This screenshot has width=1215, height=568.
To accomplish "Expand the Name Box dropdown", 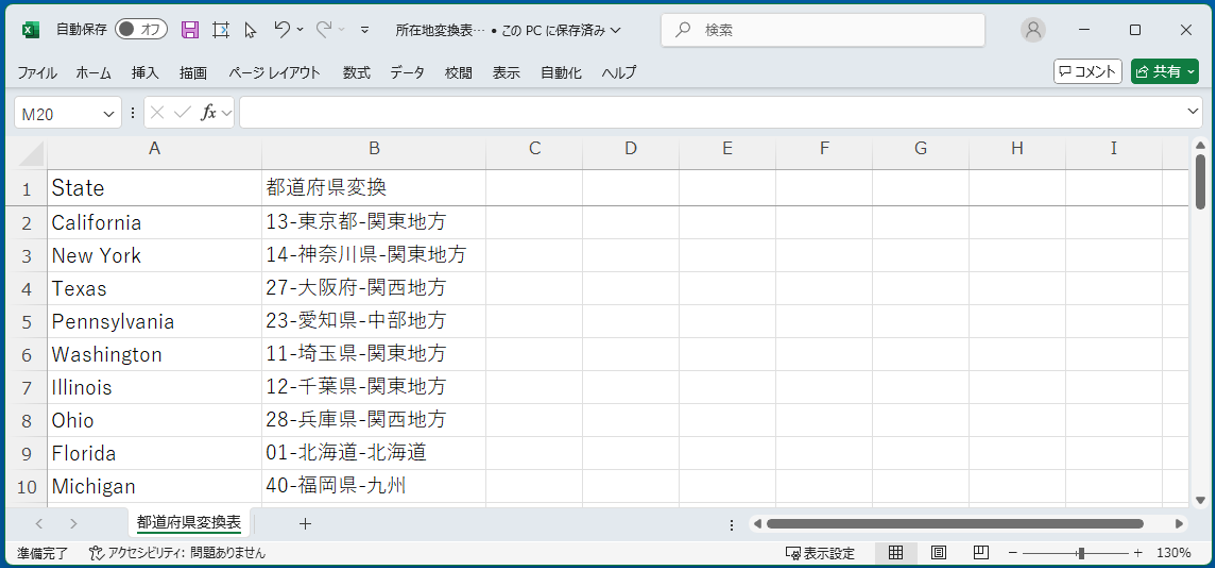I will coord(109,114).
